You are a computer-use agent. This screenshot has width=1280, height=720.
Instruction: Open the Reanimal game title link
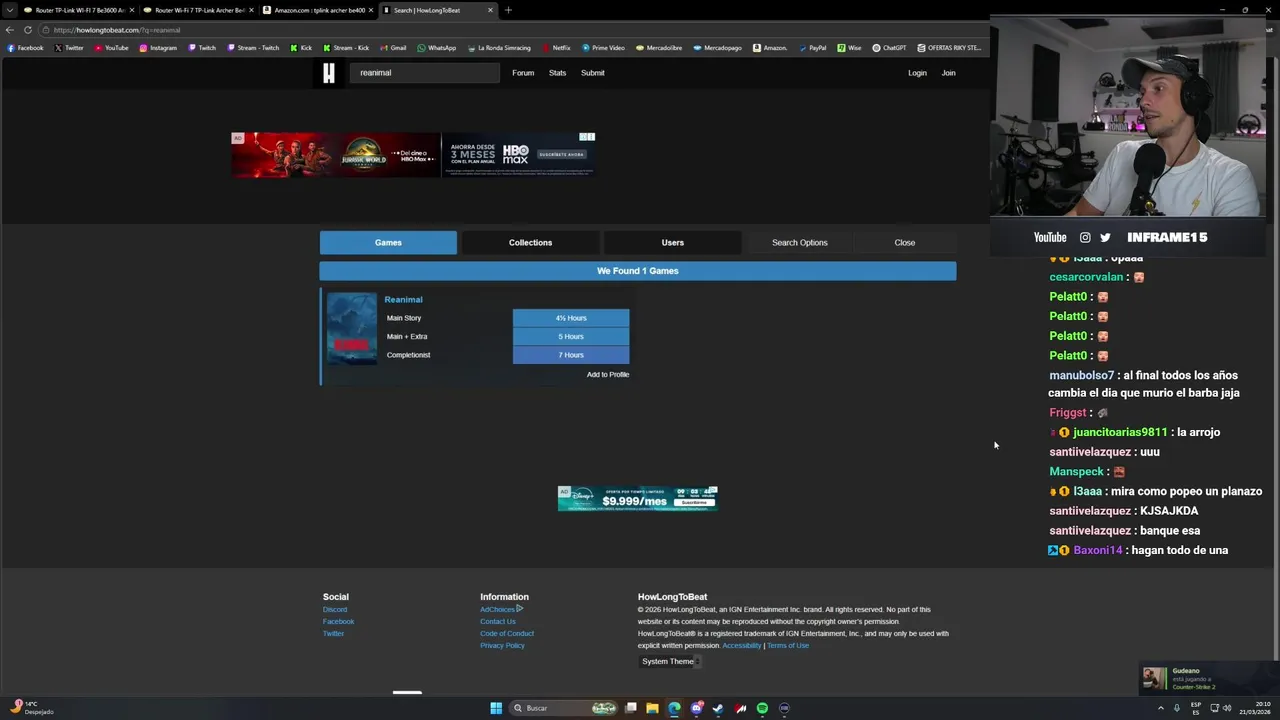point(403,299)
